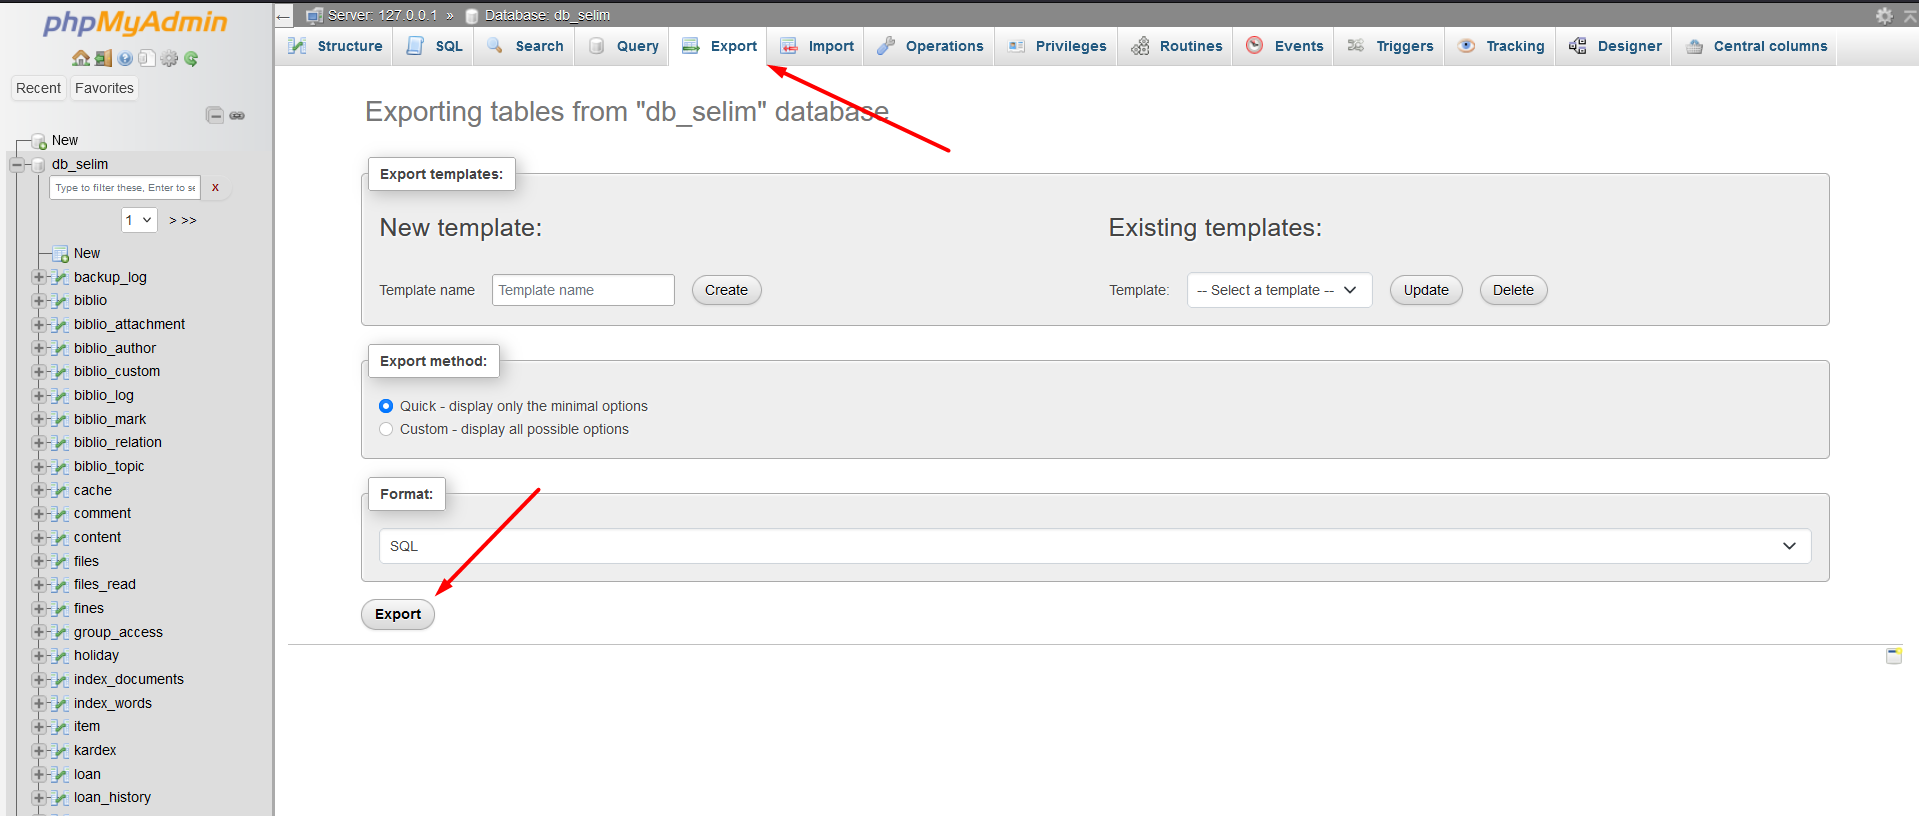Open navigation panel settings gear icon

169,58
